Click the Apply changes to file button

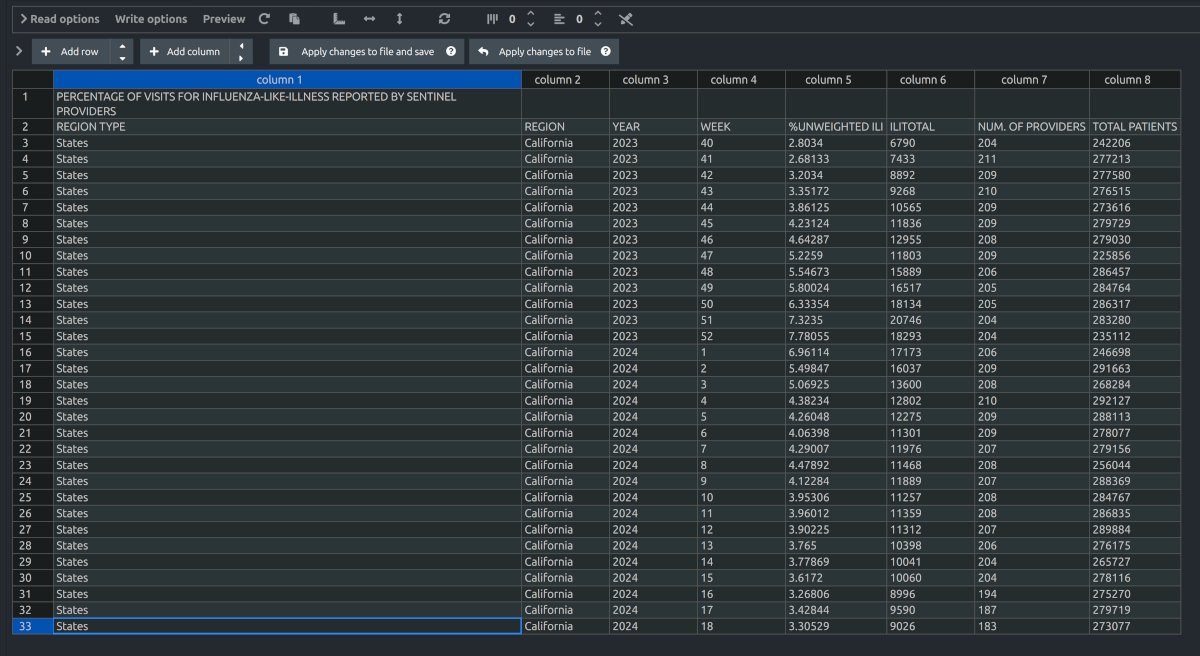point(544,51)
